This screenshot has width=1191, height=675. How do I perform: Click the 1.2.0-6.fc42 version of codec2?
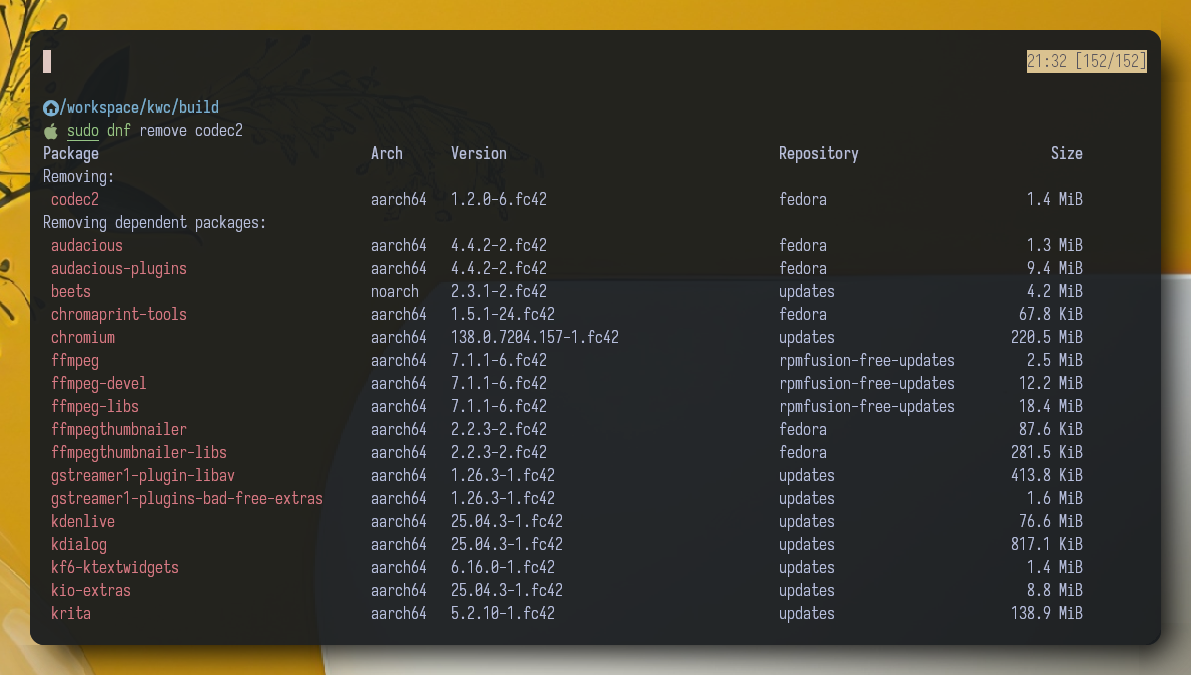coord(499,199)
